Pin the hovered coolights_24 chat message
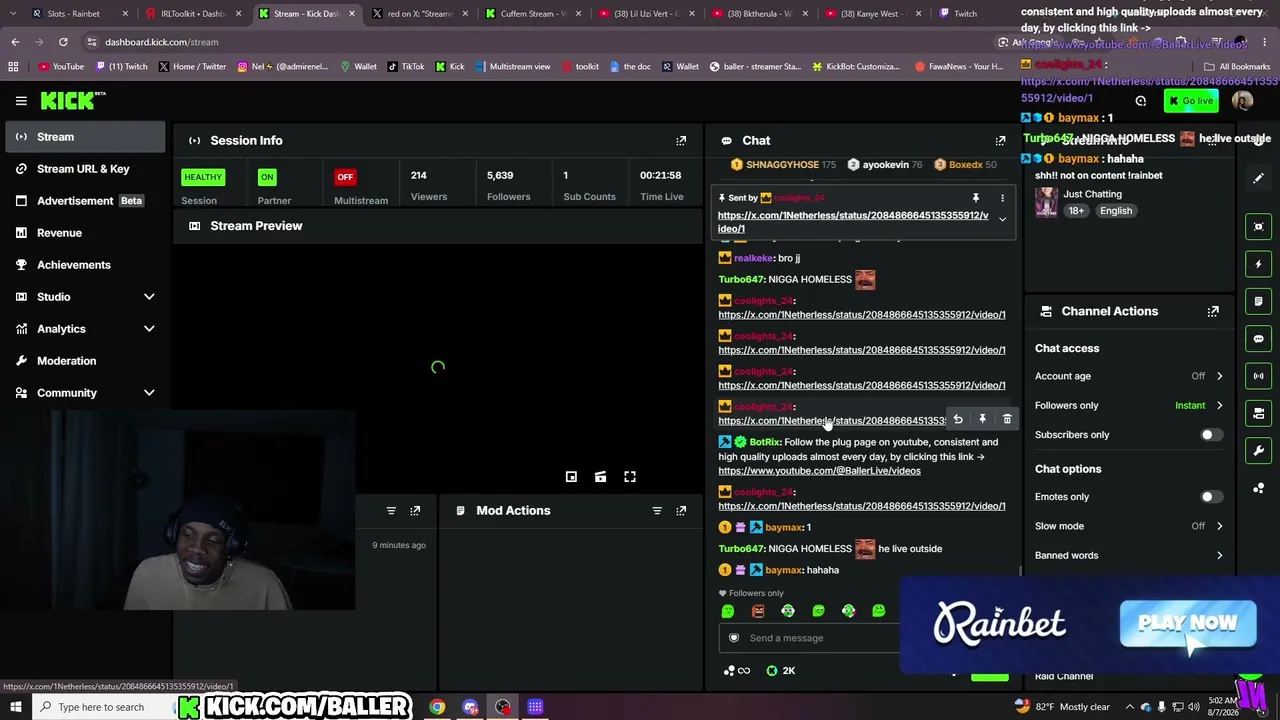Viewport: 1280px width, 720px height. pyautogui.click(x=982, y=420)
